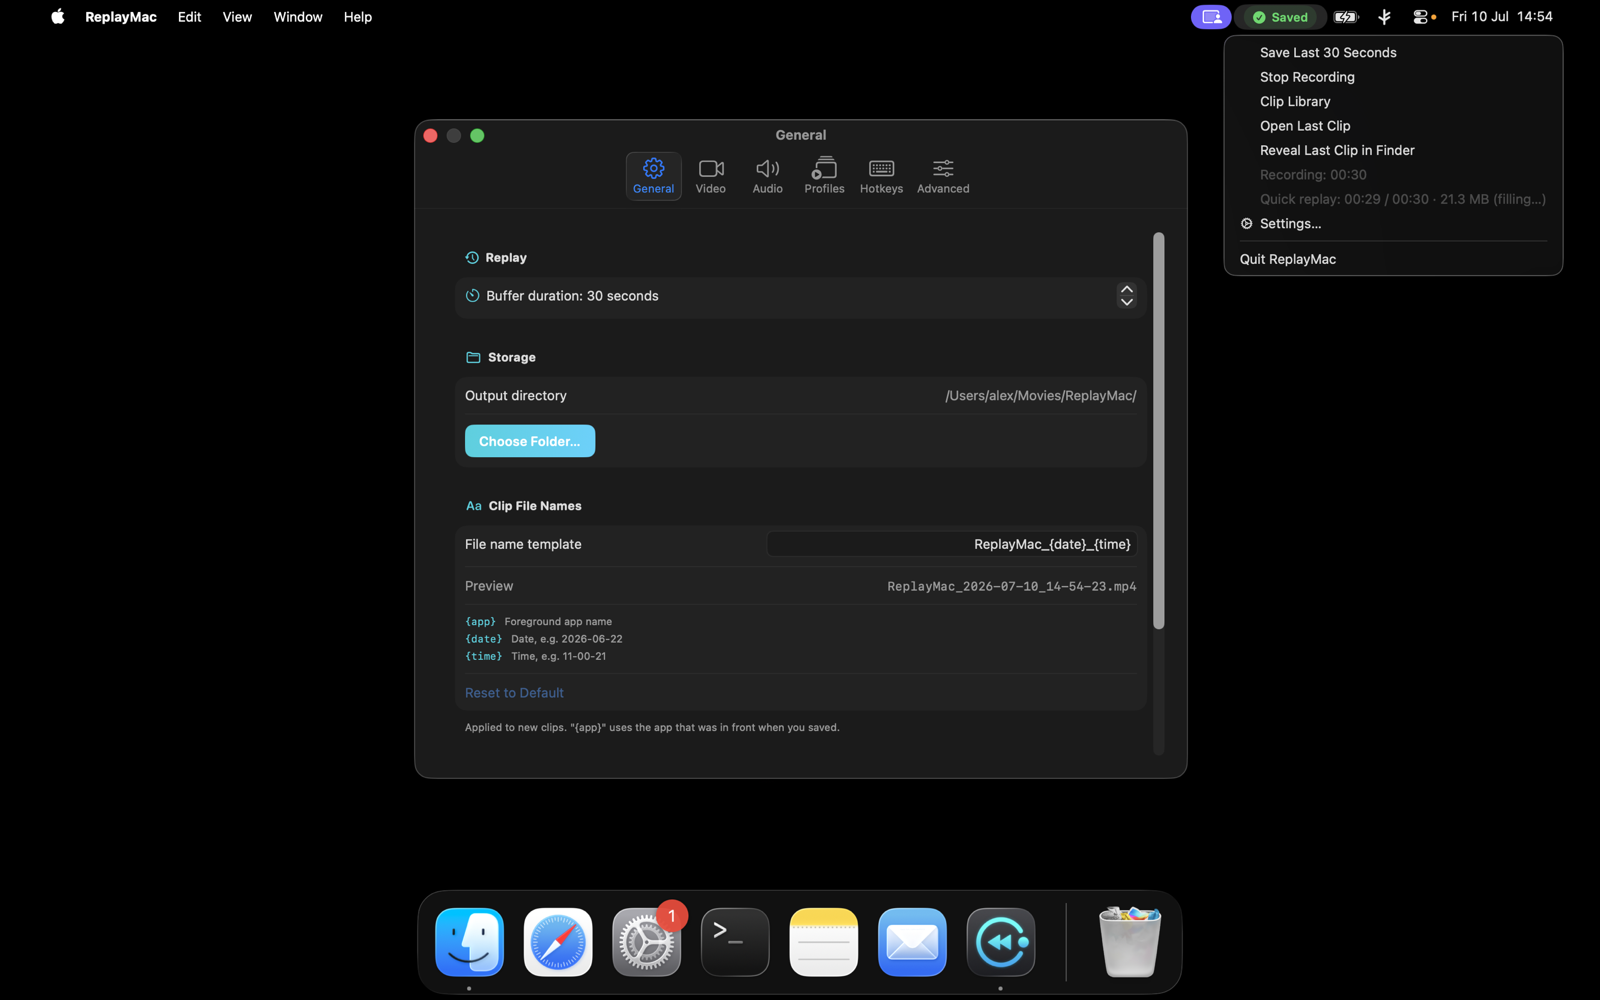This screenshot has width=1600, height=1000.
Task: Click the gear icon beside Settings… menu item
Action: [x=1247, y=224]
